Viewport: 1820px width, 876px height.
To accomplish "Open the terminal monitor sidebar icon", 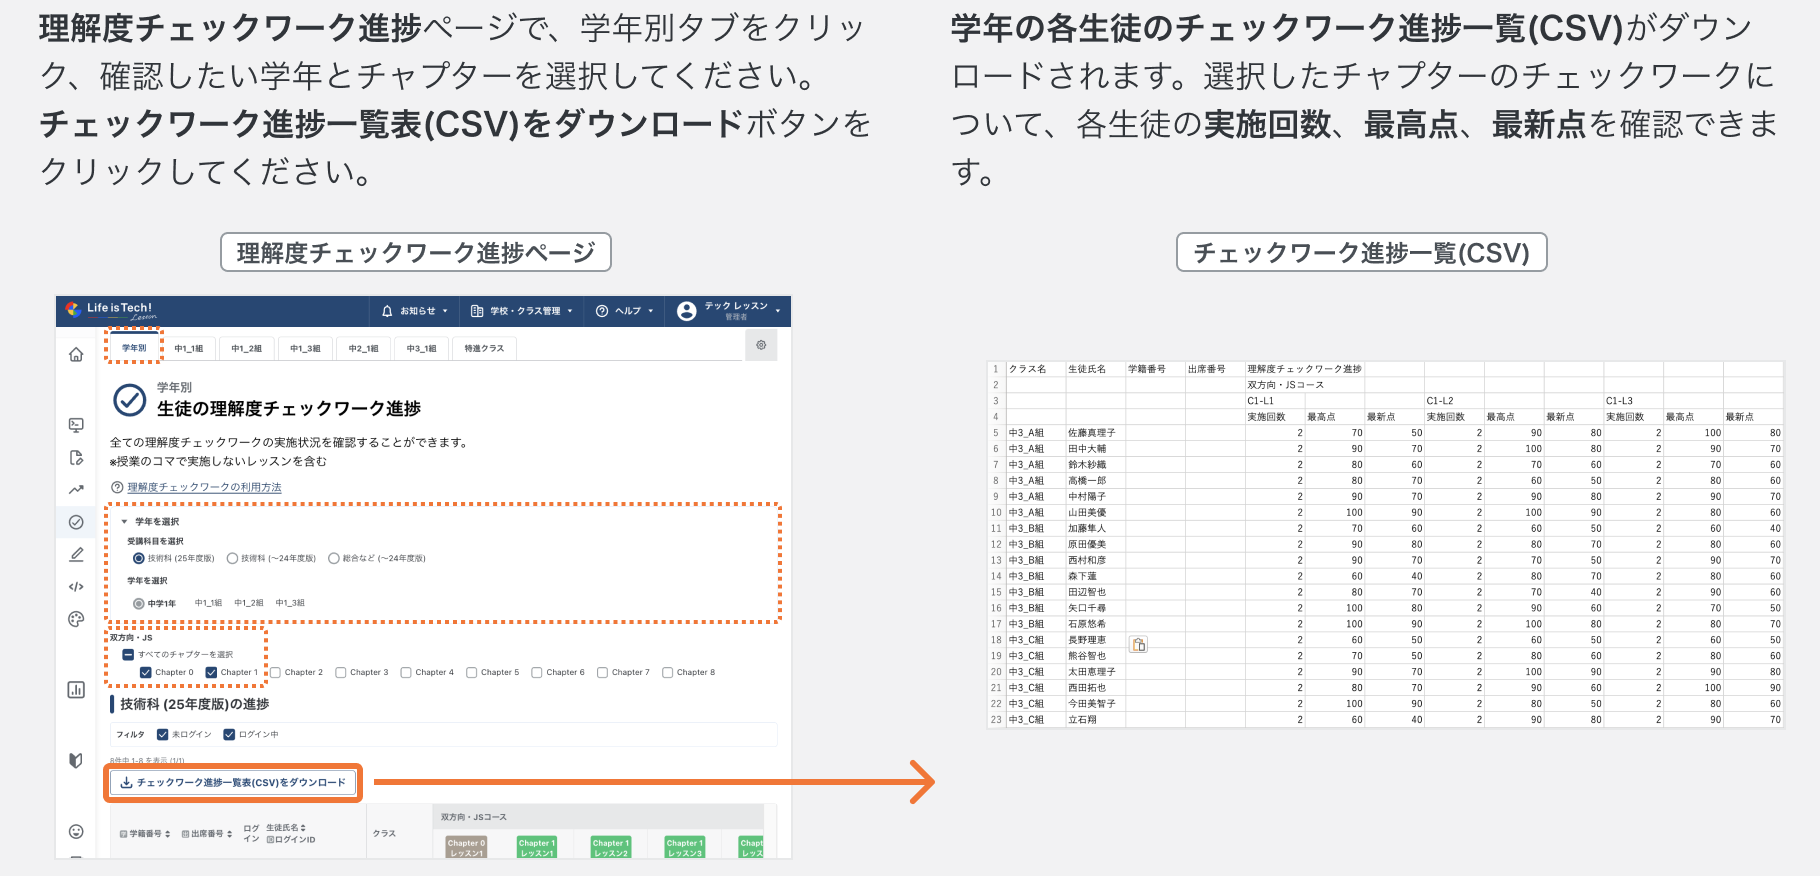I will point(76,425).
